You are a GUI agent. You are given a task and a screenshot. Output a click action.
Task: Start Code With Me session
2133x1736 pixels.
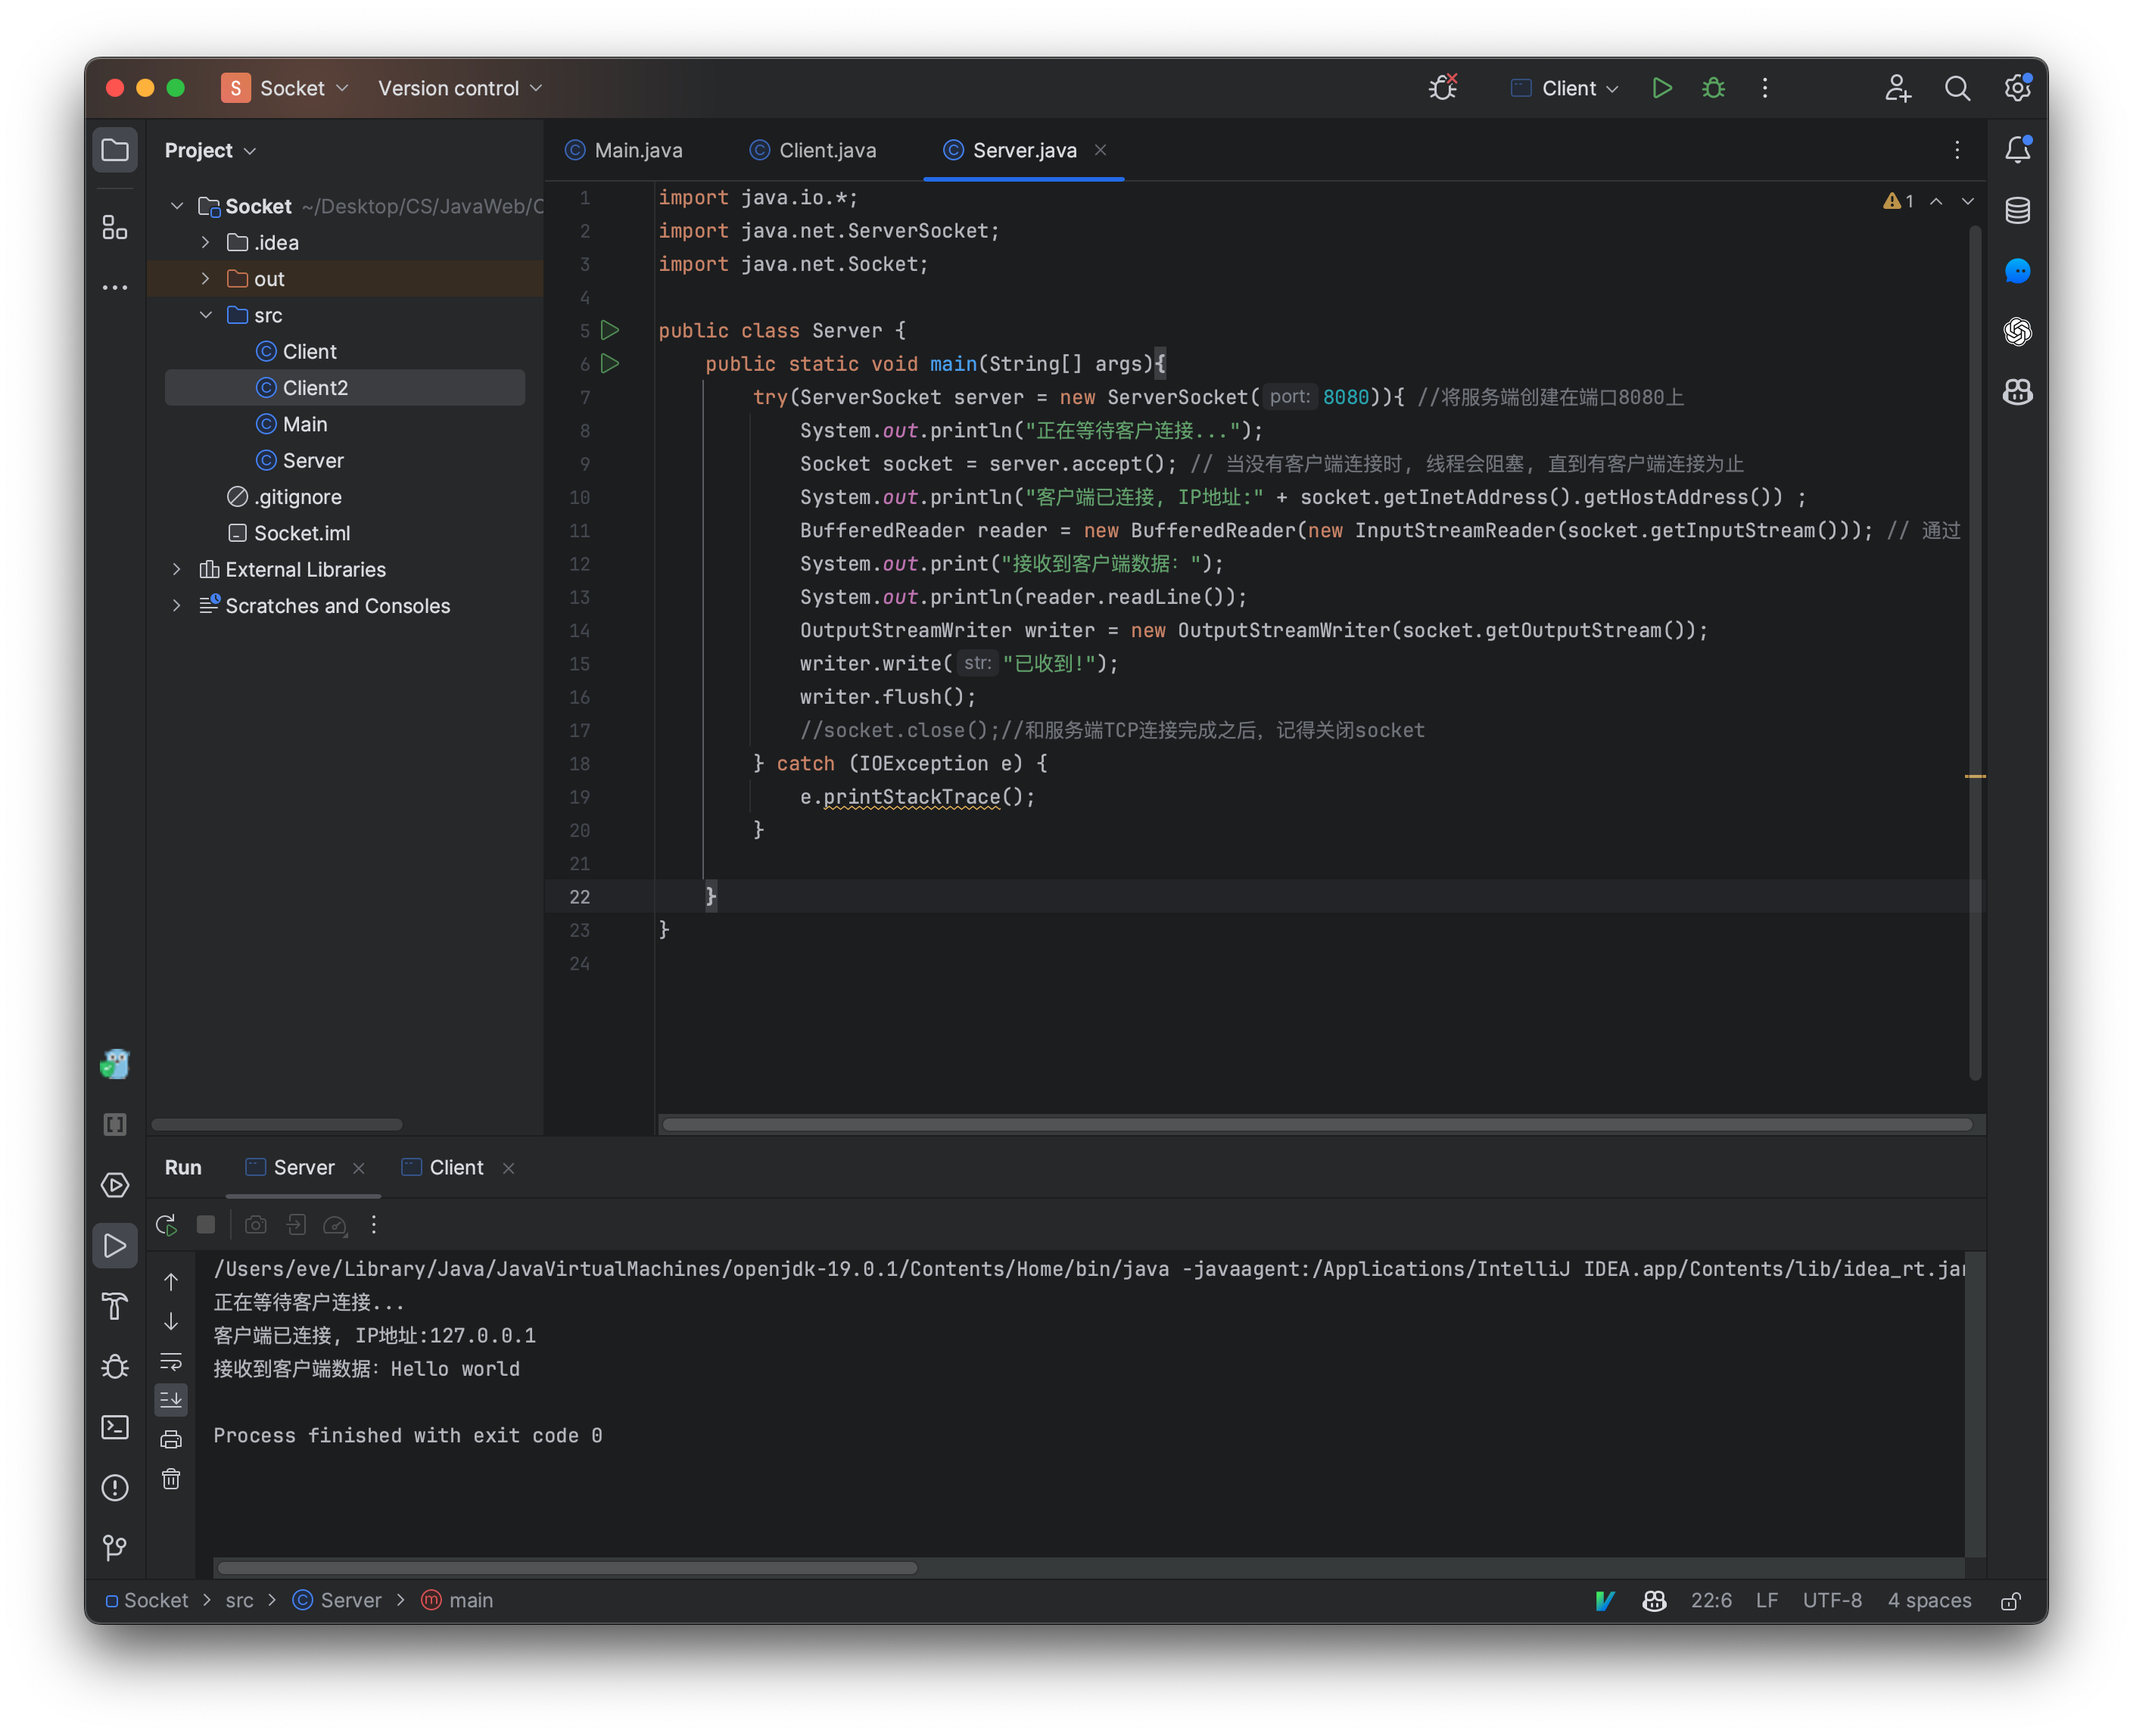click(1897, 88)
